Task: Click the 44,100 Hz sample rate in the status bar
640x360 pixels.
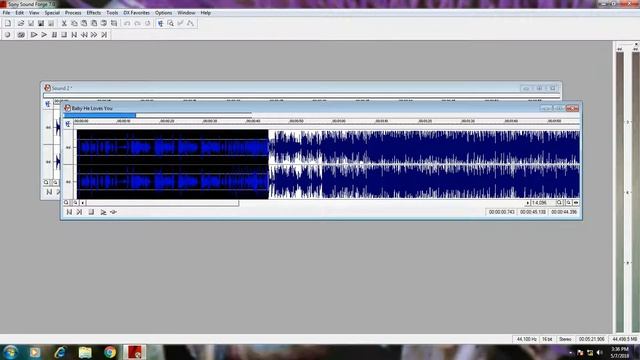Action: point(526,339)
